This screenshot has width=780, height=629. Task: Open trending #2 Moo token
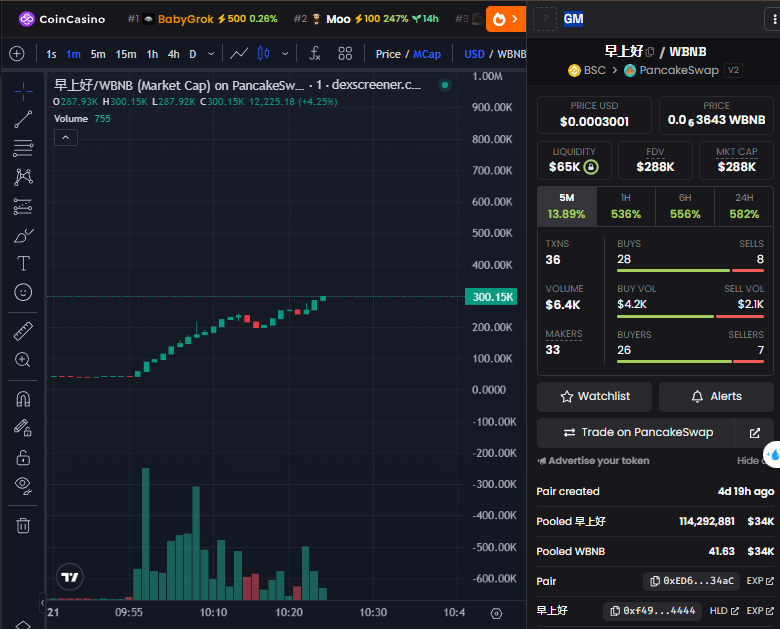pos(366,19)
